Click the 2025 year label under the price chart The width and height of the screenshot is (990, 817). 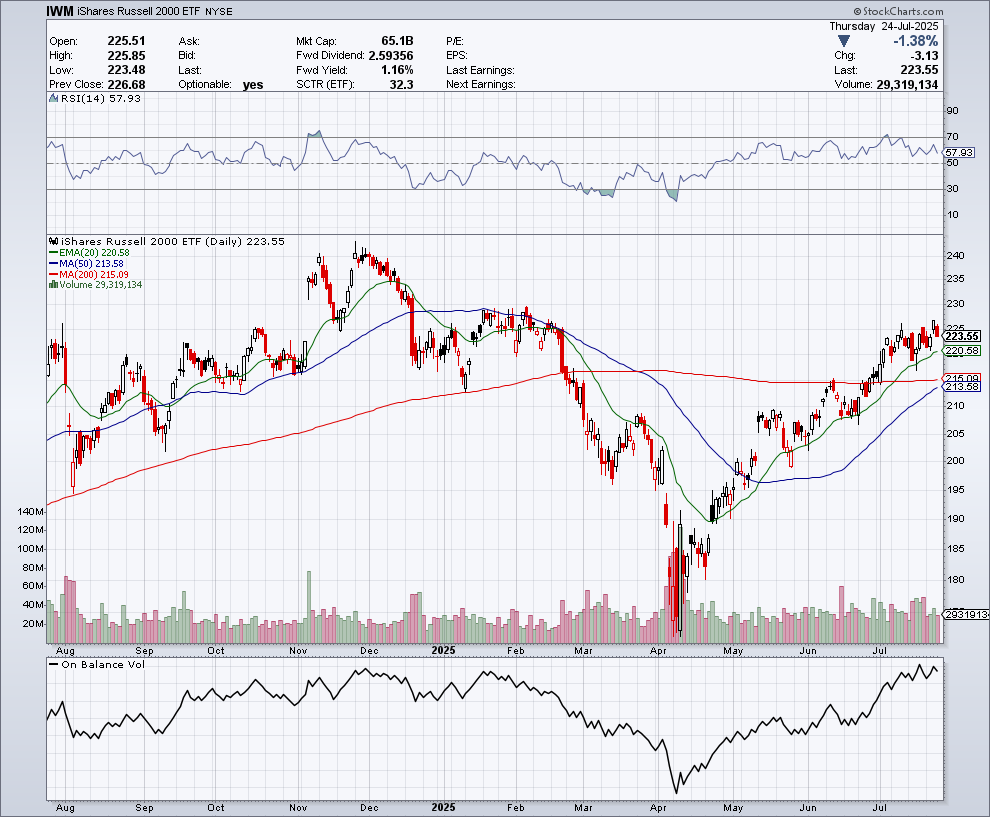445,649
